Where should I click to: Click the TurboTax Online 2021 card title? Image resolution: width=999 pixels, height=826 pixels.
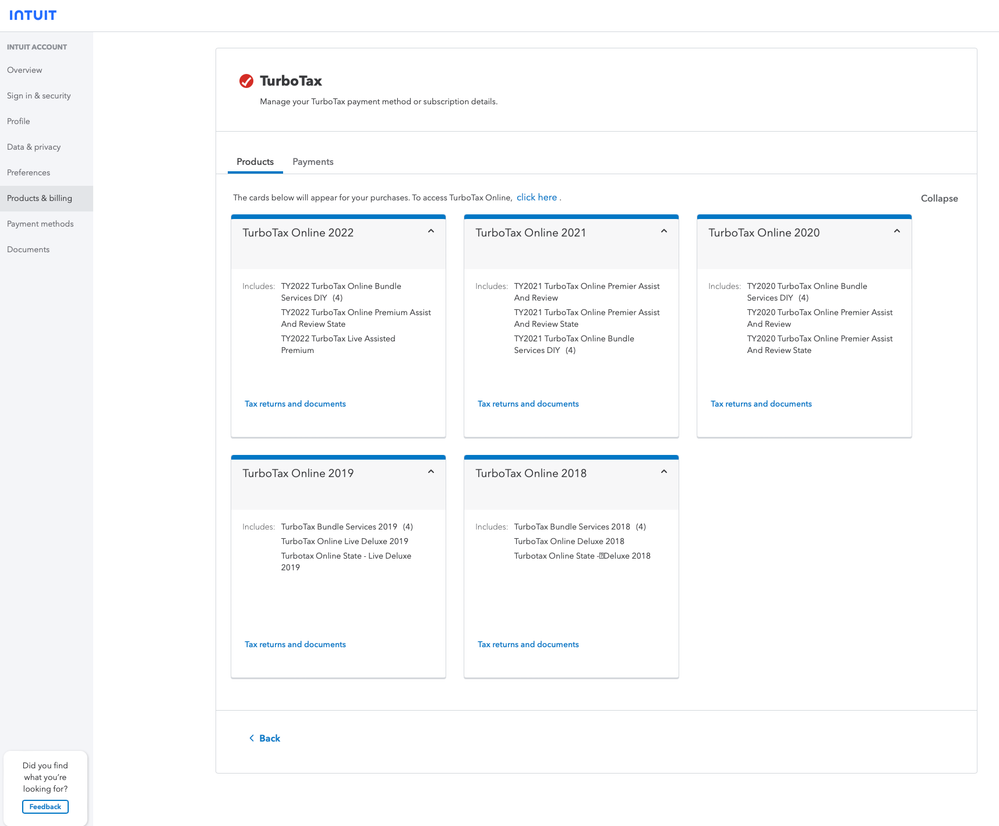click(x=531, y=233)
